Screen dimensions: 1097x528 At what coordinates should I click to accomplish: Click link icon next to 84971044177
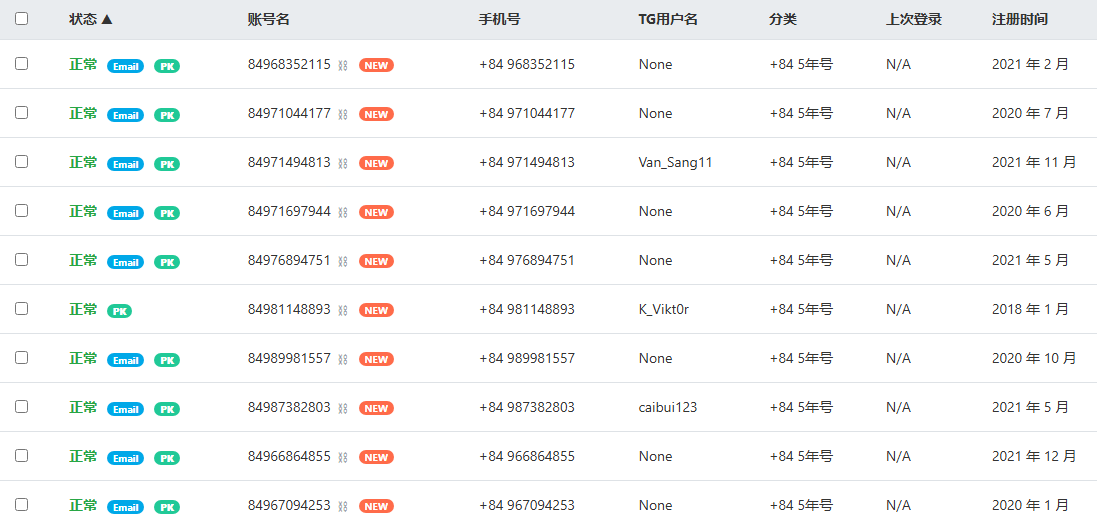point(343,114)
